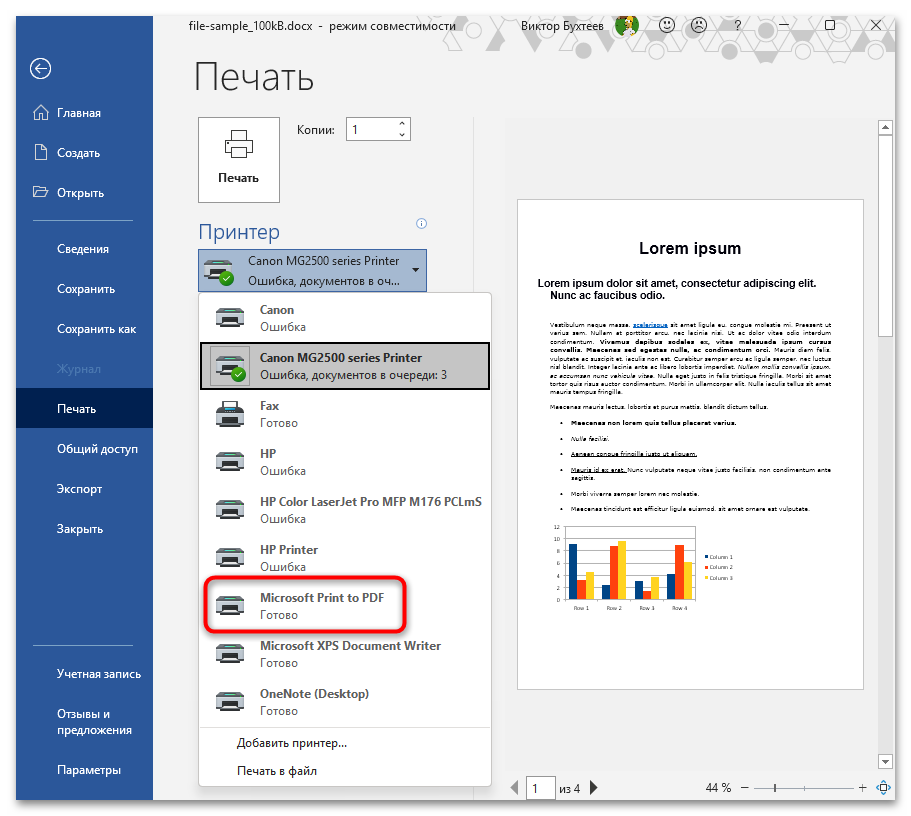Select HP Color LaserJet Pro MFP M176 PCLmS
Screen dimensions: 911x816
[345, 510]
